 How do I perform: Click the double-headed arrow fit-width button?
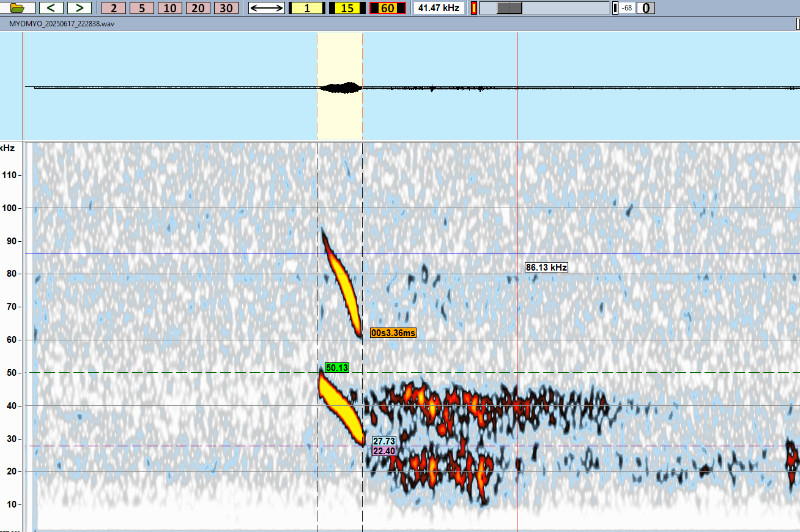[266, 8]
